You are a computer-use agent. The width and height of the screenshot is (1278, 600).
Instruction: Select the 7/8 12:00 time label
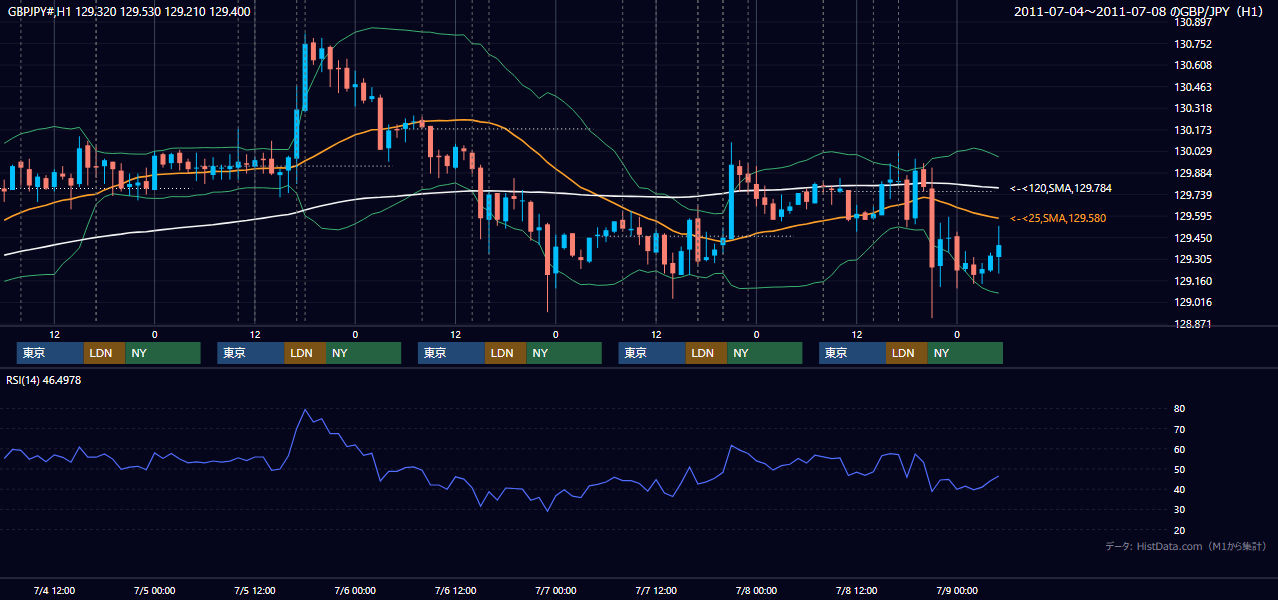coord(856,590)
